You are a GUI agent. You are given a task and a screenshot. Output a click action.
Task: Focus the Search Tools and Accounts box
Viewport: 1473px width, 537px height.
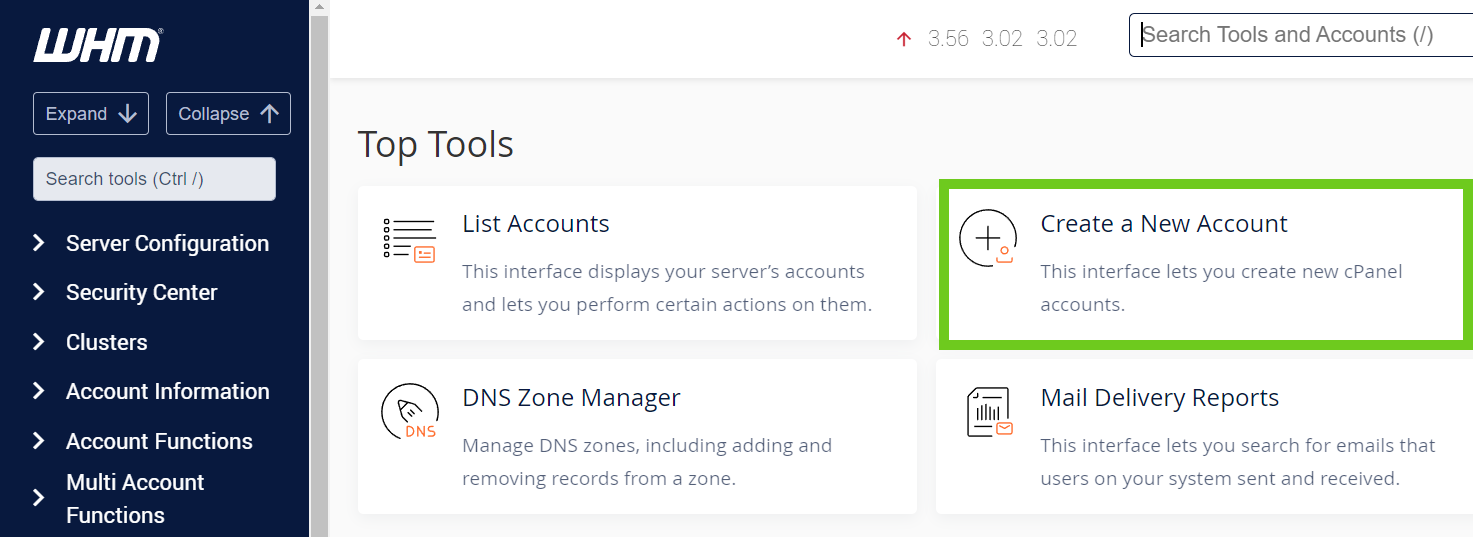[x=1300, y=35]
